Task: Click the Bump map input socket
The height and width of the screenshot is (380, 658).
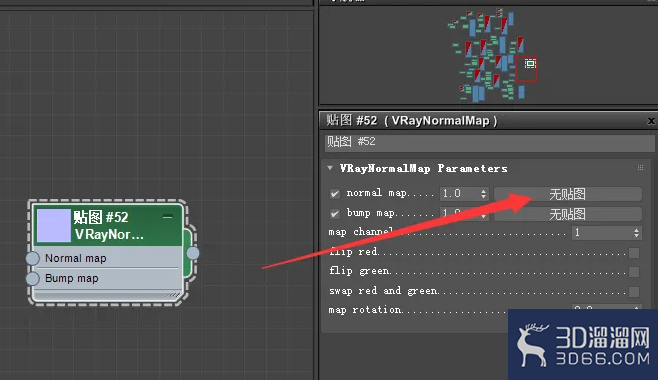Action: 33,278
